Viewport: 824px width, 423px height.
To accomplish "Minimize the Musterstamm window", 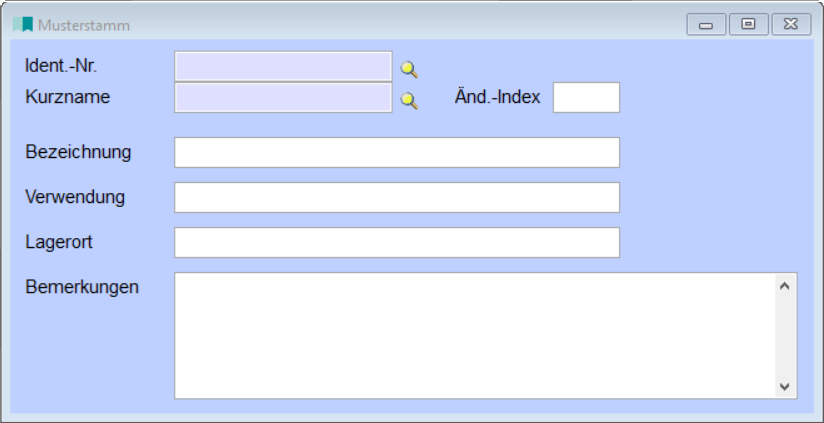I will click(x=706, y=24).
